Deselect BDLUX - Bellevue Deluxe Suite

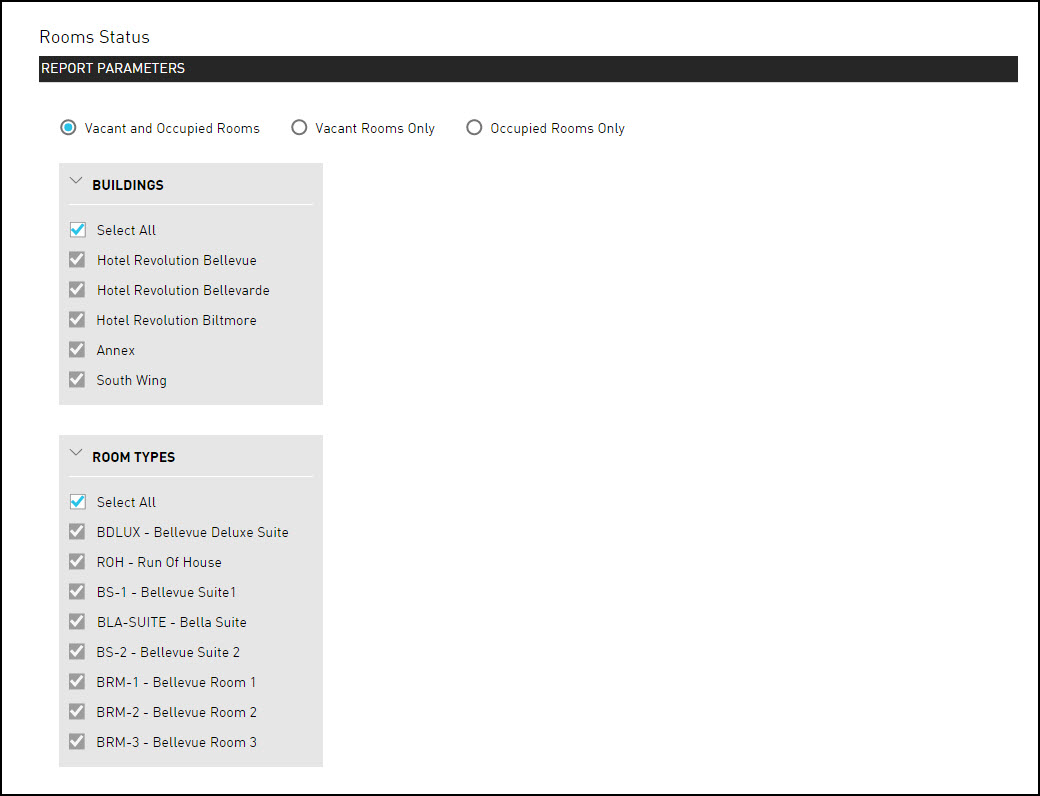pyautogui.click(x=77, y=531)
